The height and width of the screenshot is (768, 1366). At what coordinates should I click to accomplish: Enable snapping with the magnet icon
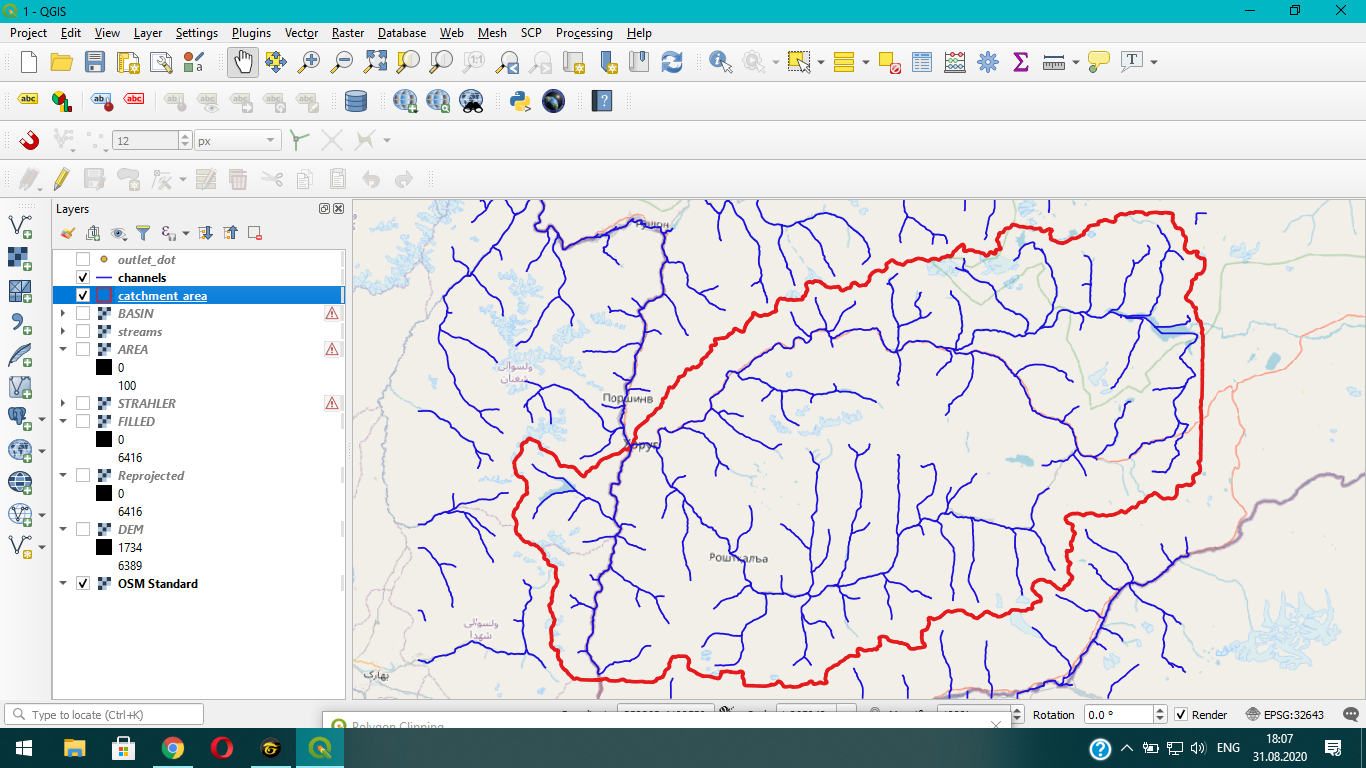pyautogui.click(x=29, y=141)
